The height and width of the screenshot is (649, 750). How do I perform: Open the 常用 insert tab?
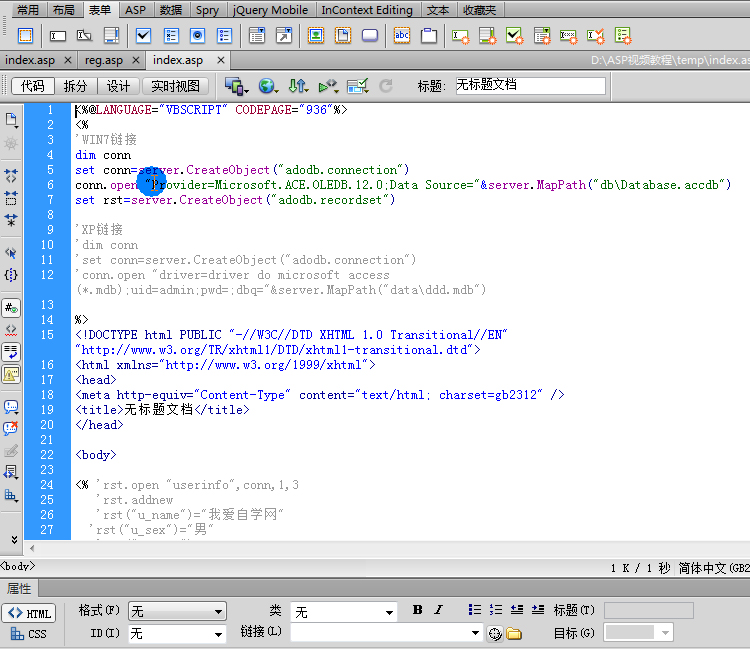[x=28, y=10]
